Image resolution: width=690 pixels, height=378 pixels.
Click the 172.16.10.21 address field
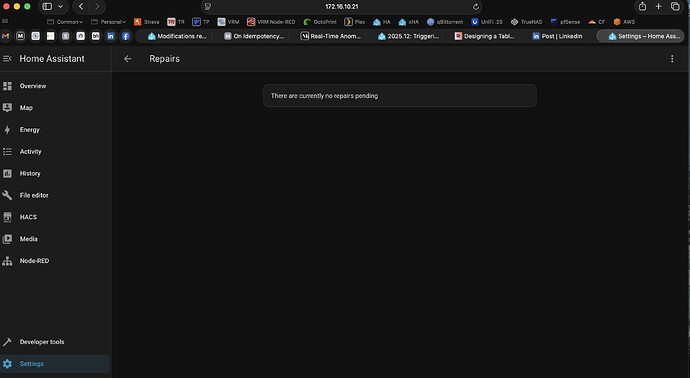pos(341,7)
